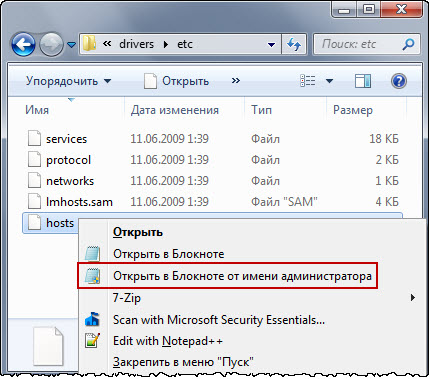Click the networks file icon
This screenshot has width=430, height=379.
(x=34, y=180)
